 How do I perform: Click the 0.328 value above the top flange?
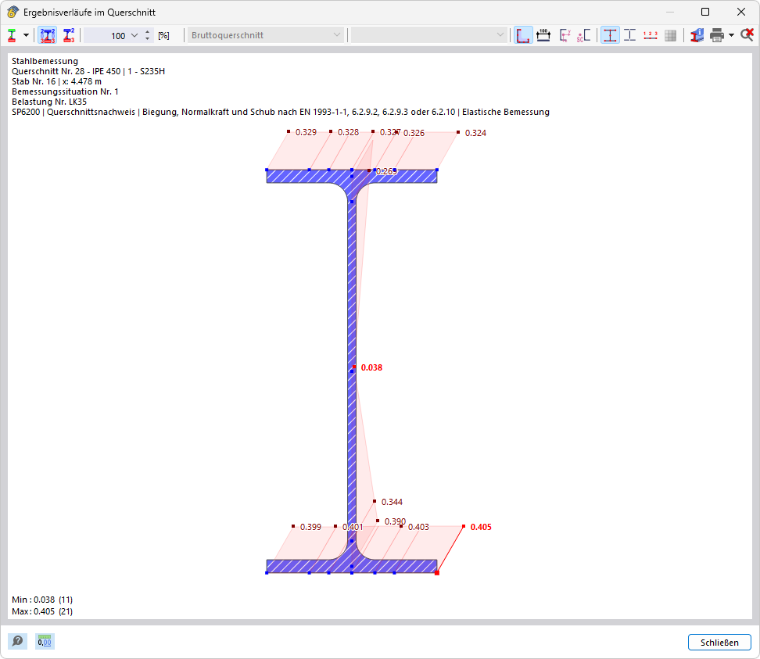(348, 132)
